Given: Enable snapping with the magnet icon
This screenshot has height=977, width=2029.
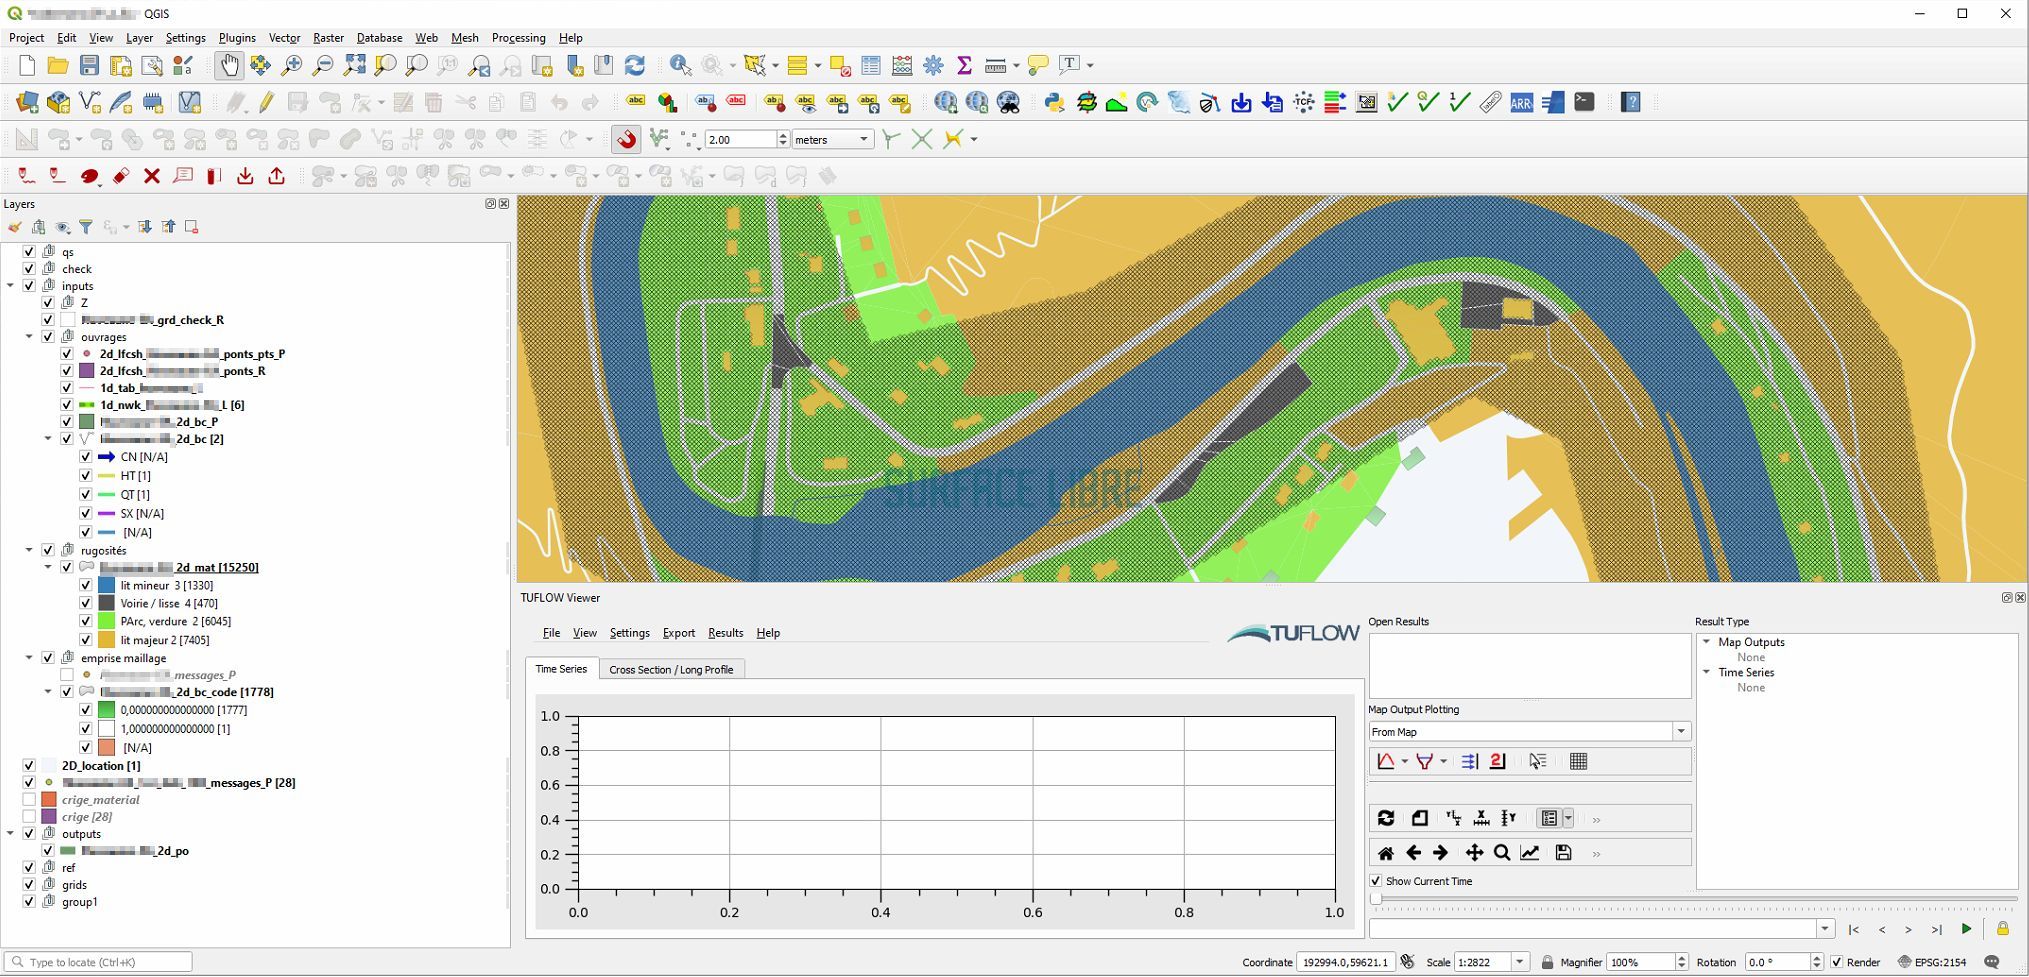Looking at the screenshot, I should pos(626,139).
